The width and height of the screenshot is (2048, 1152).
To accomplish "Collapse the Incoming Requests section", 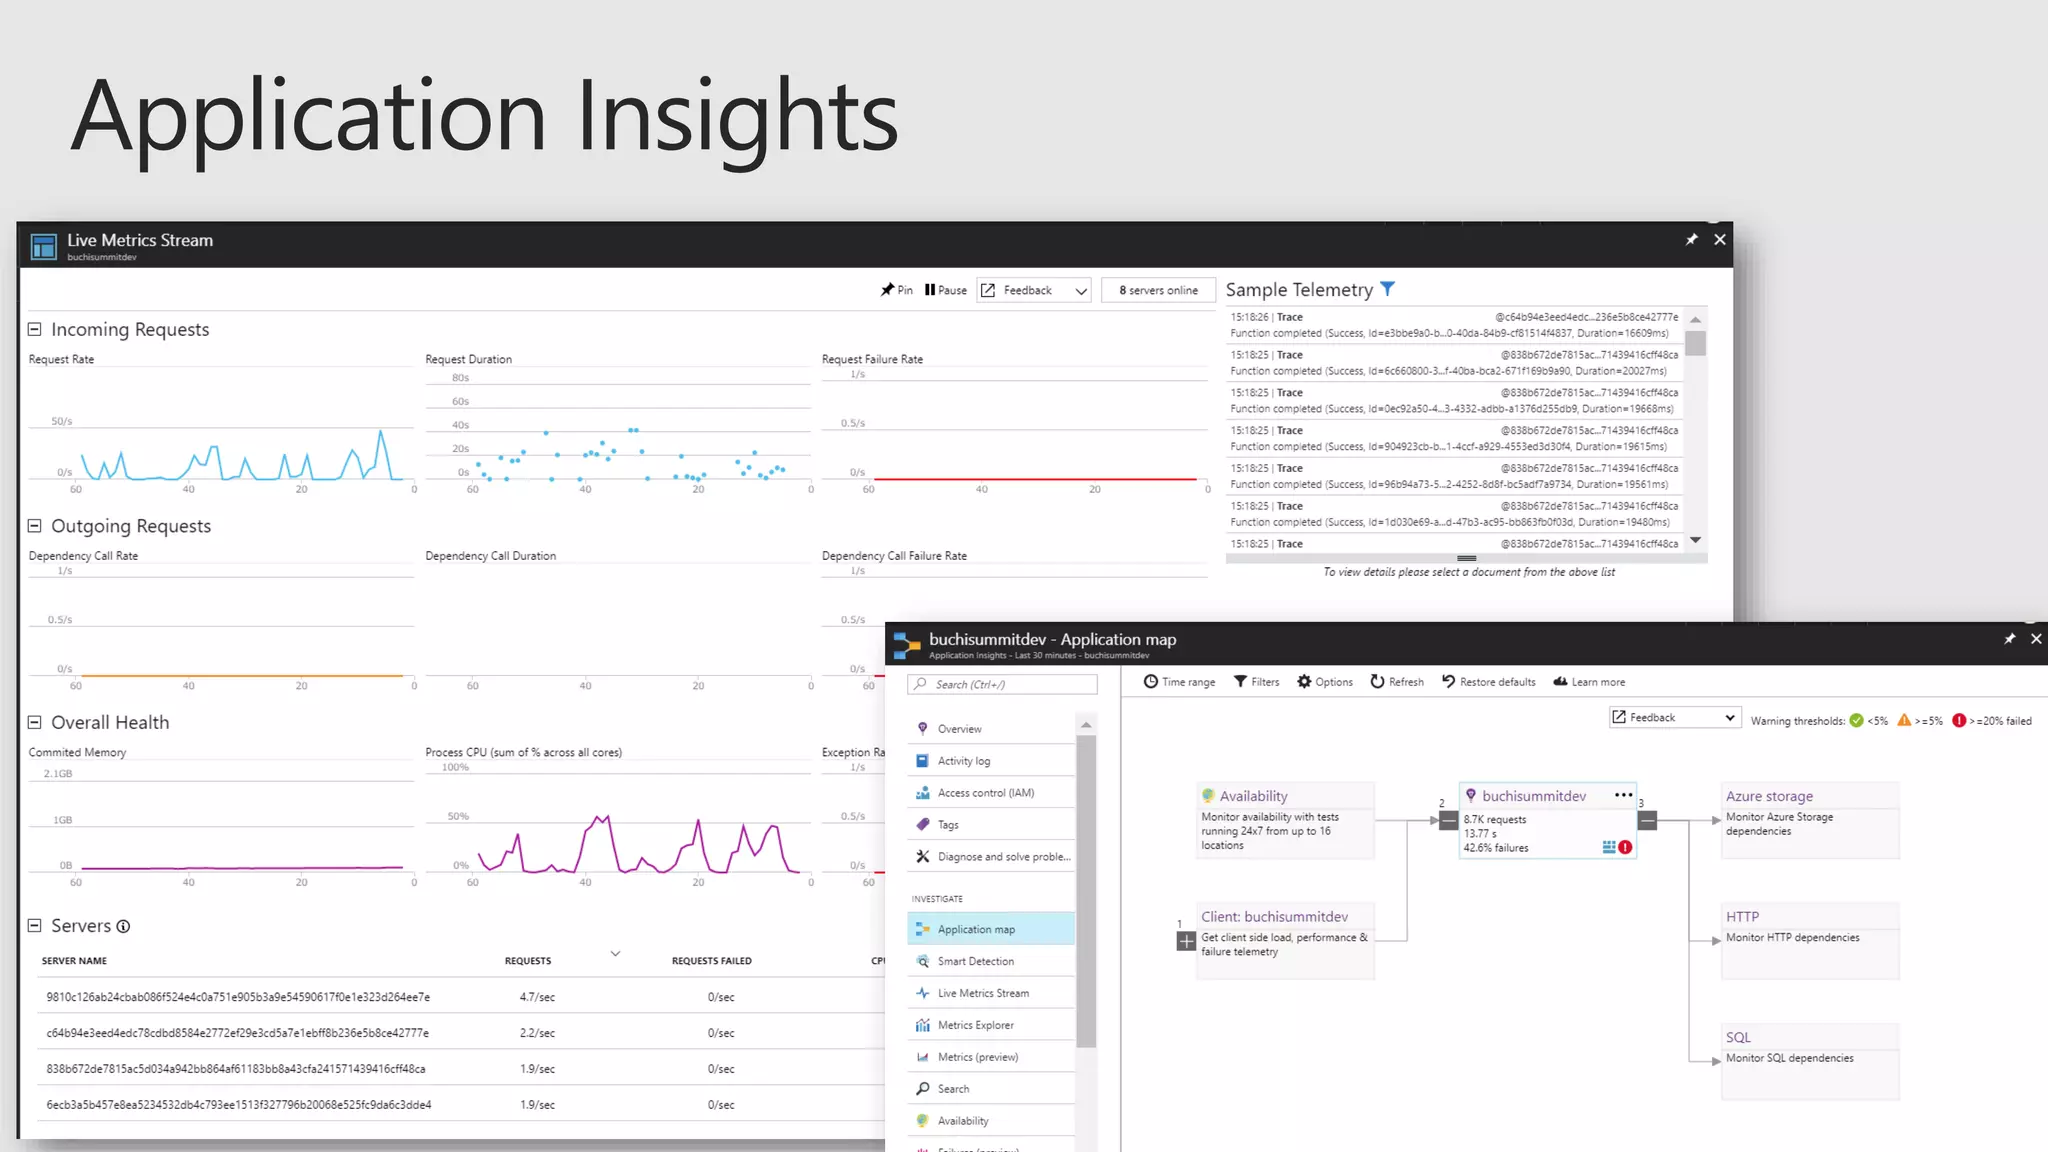I will pos(35,329).
